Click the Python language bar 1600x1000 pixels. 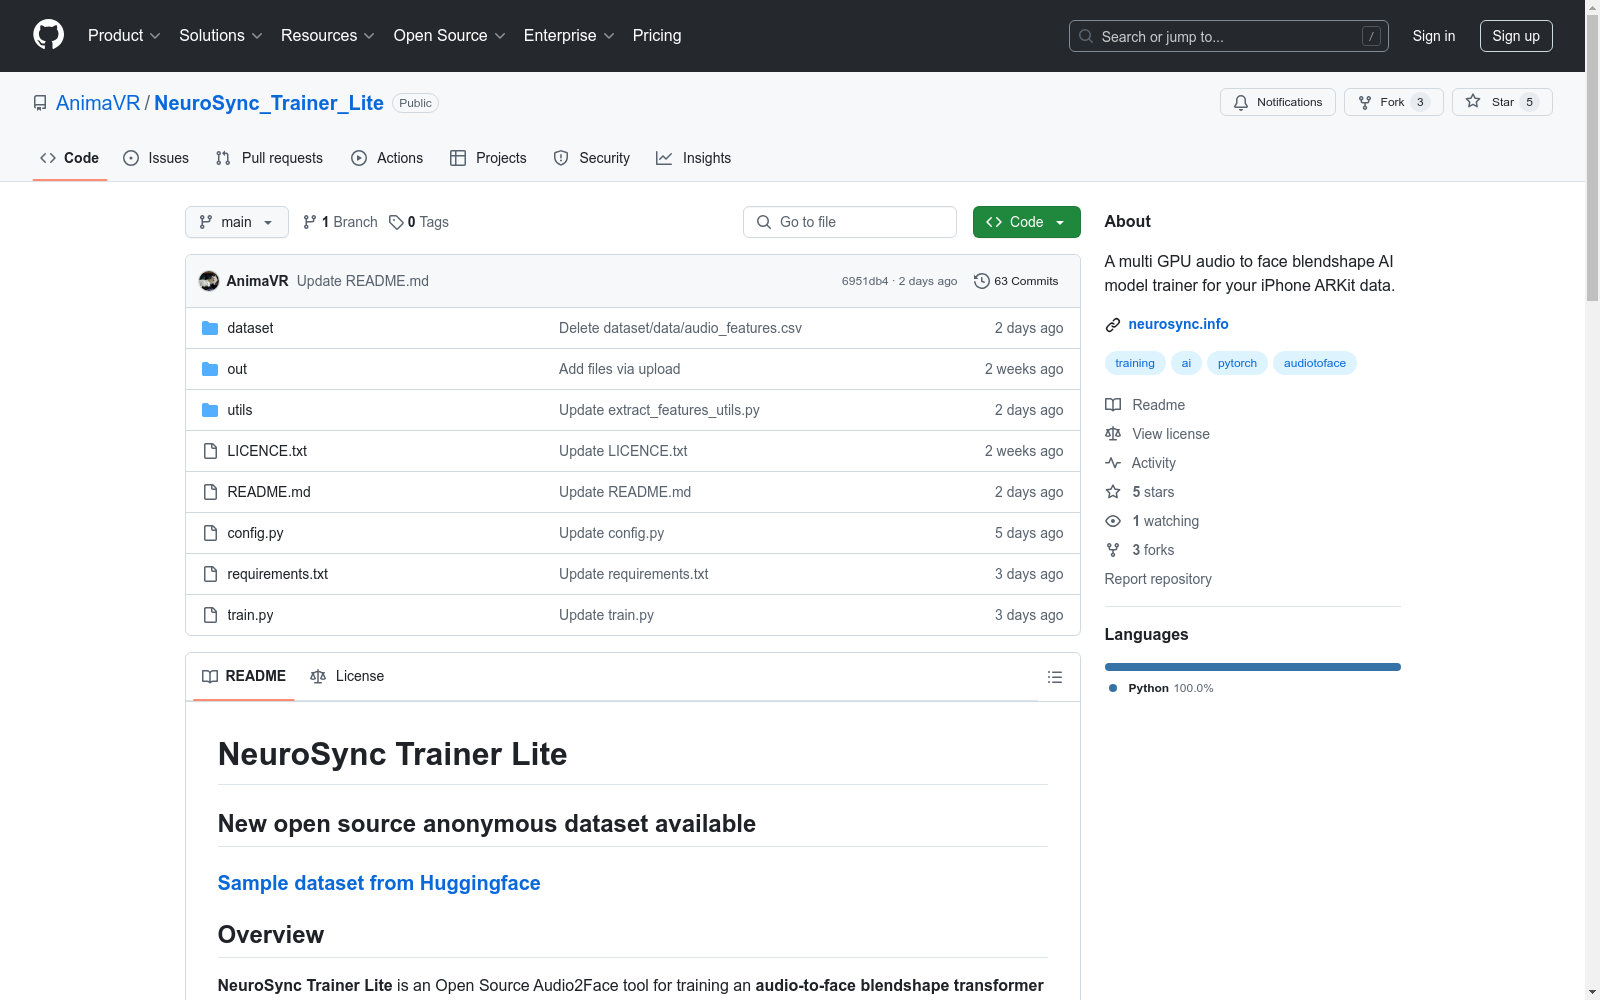[1252, 667]
